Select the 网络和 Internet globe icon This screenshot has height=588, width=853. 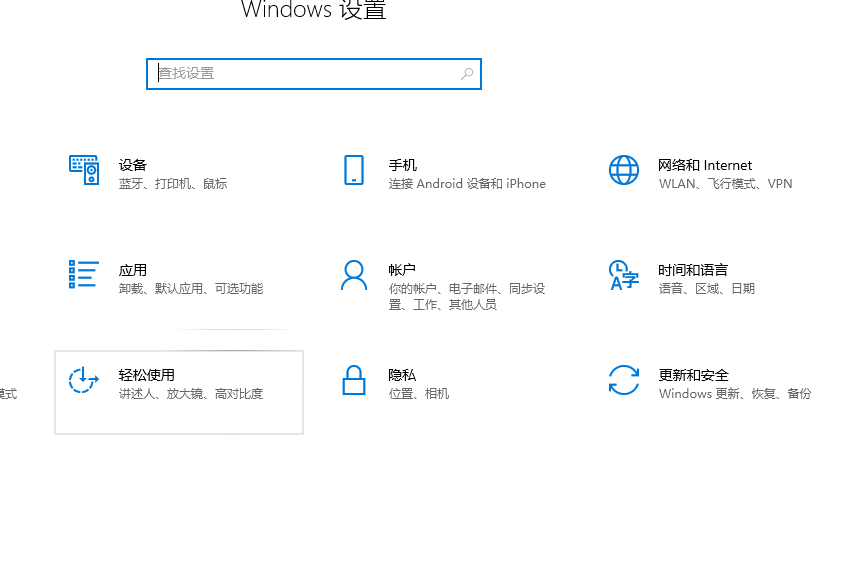point(623,170)
